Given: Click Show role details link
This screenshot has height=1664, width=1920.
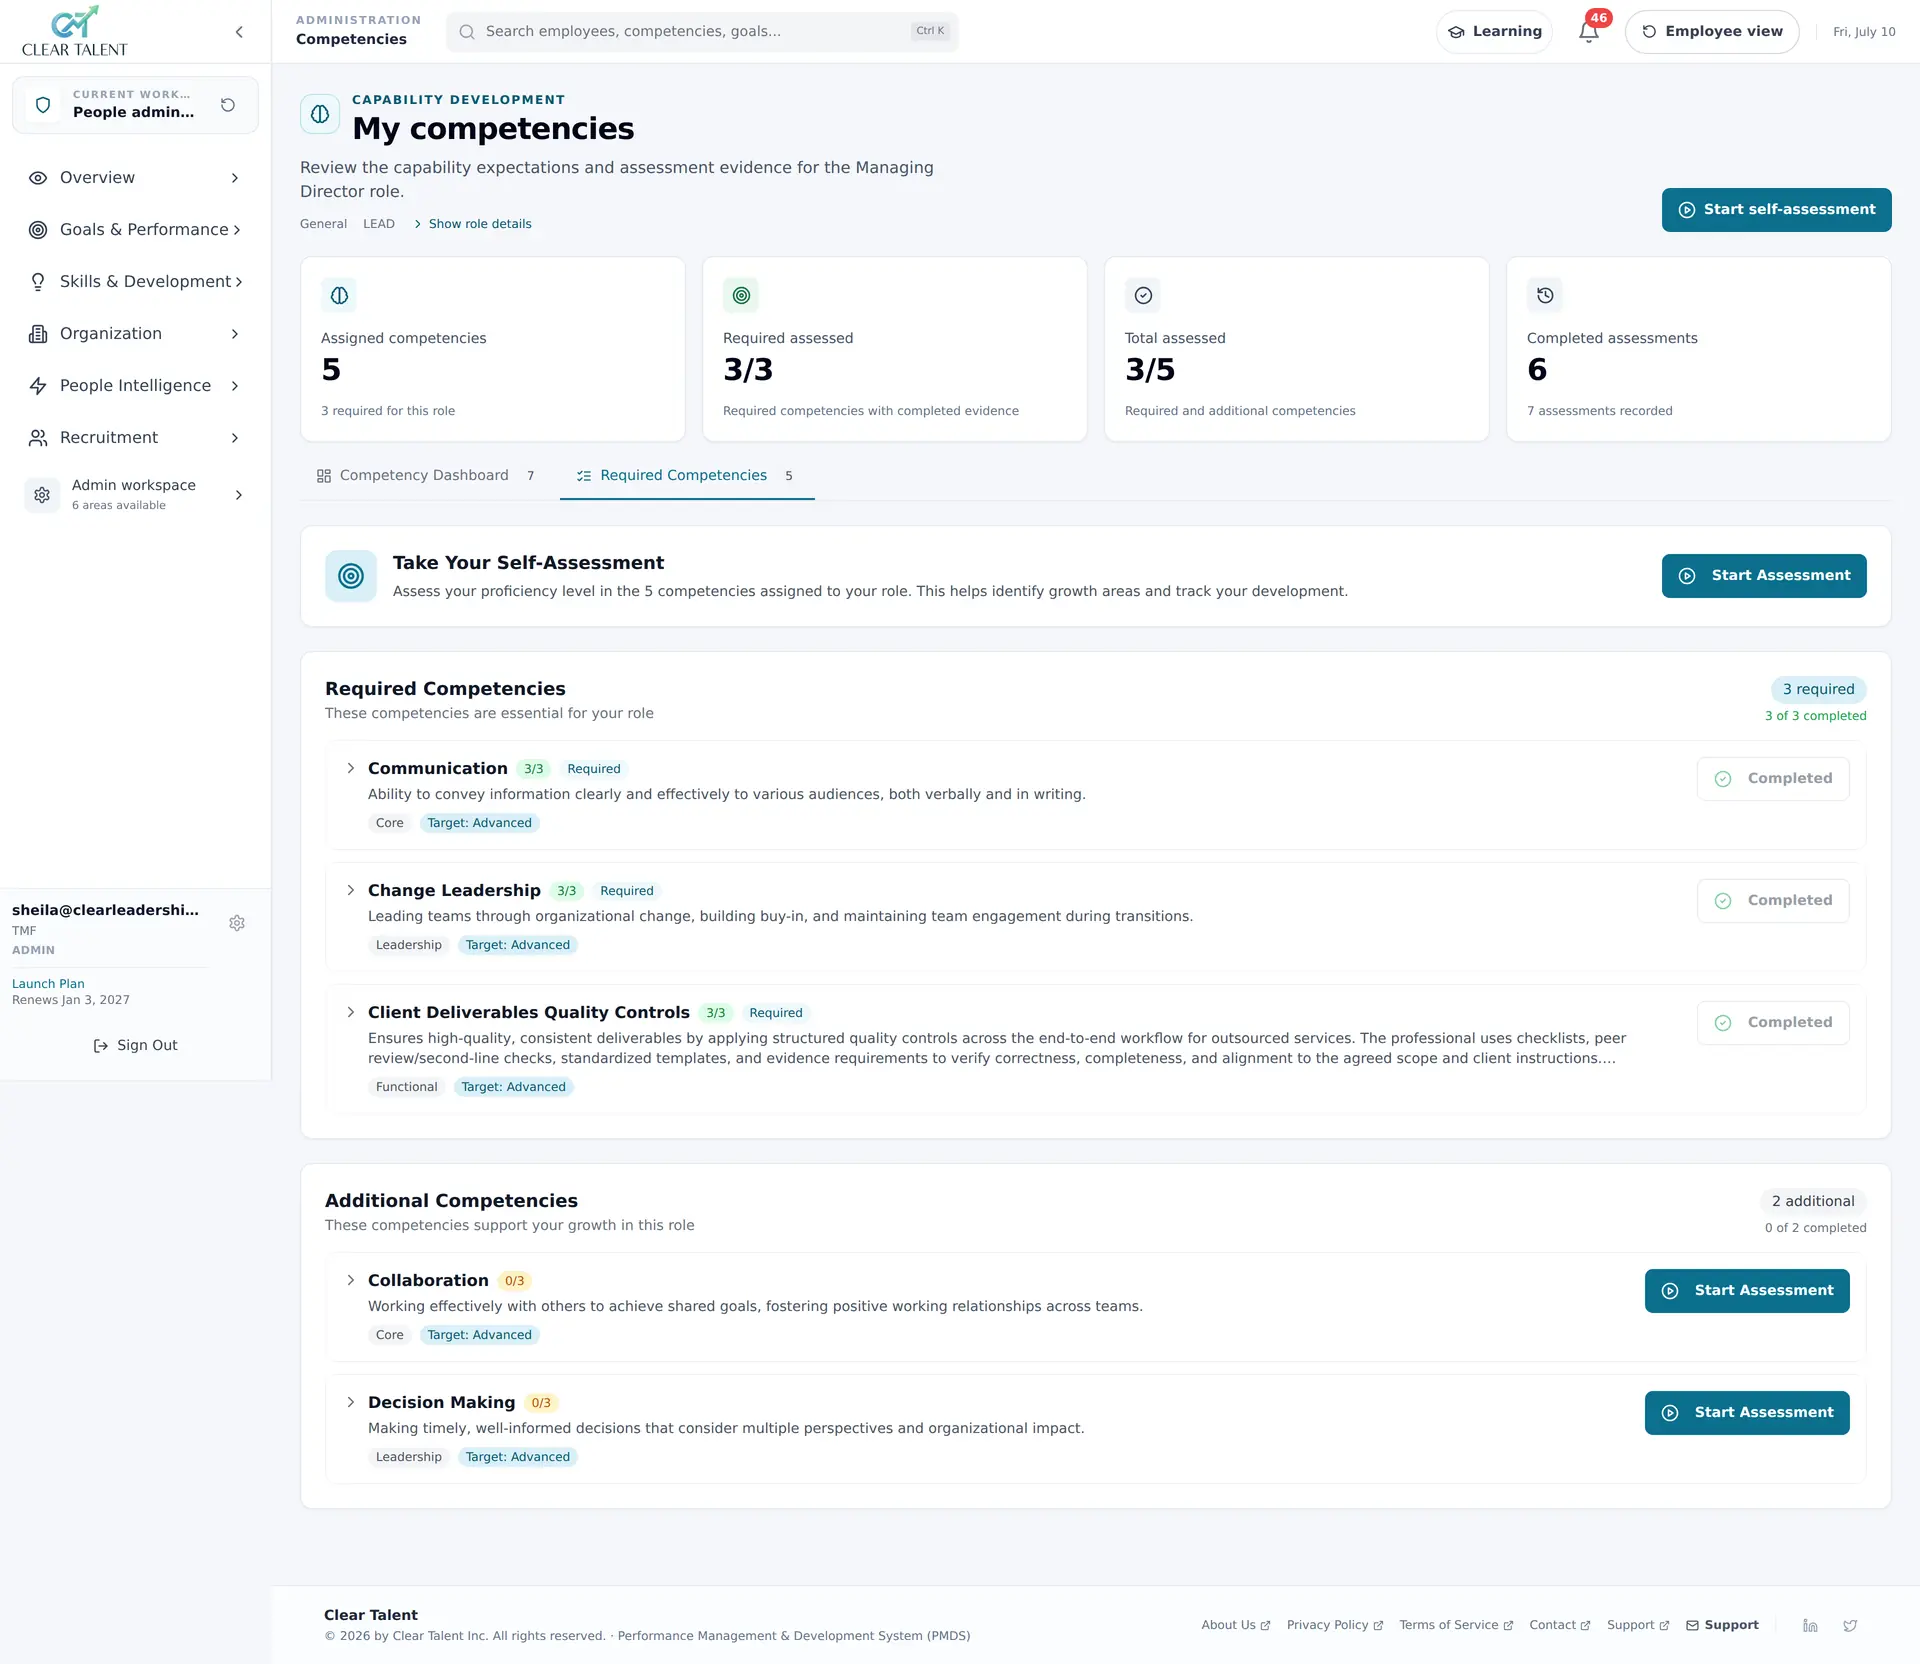Looking at the screenshot, I should [x=473, y=224].
